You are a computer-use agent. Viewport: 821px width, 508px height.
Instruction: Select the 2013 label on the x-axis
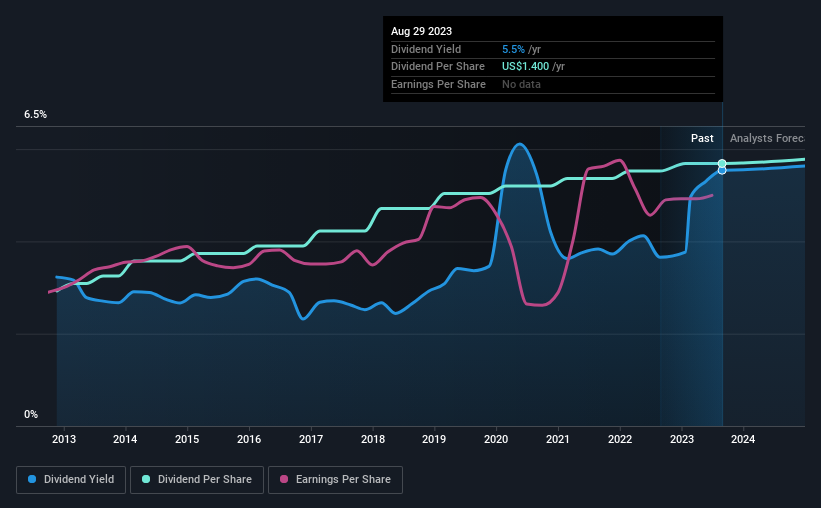(x=64, y=439)
